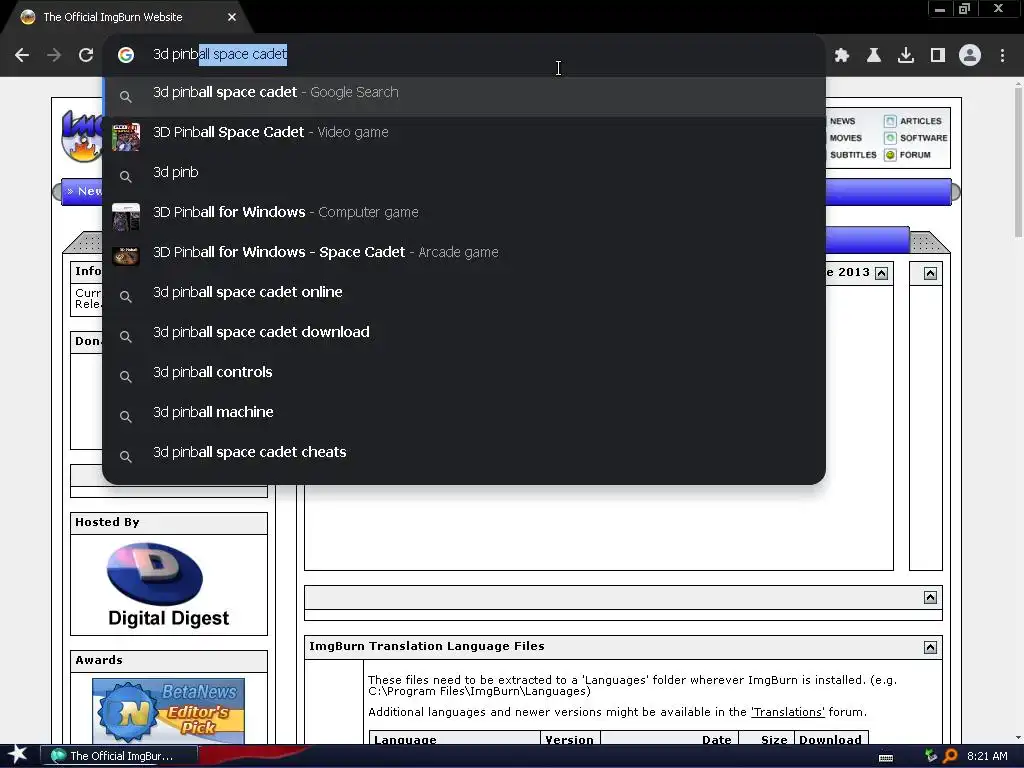Open the Downloads toolbar icon

tap(906, 55)
